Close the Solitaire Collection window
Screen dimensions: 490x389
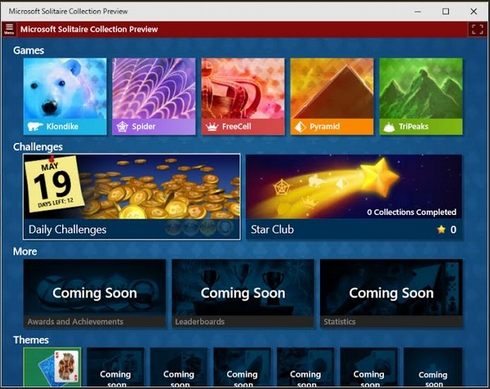coord(474,11)
